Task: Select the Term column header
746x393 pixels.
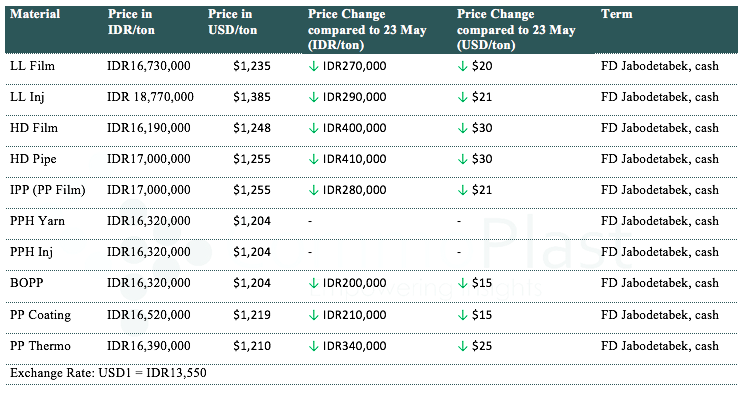Action: tap(617, 14)
